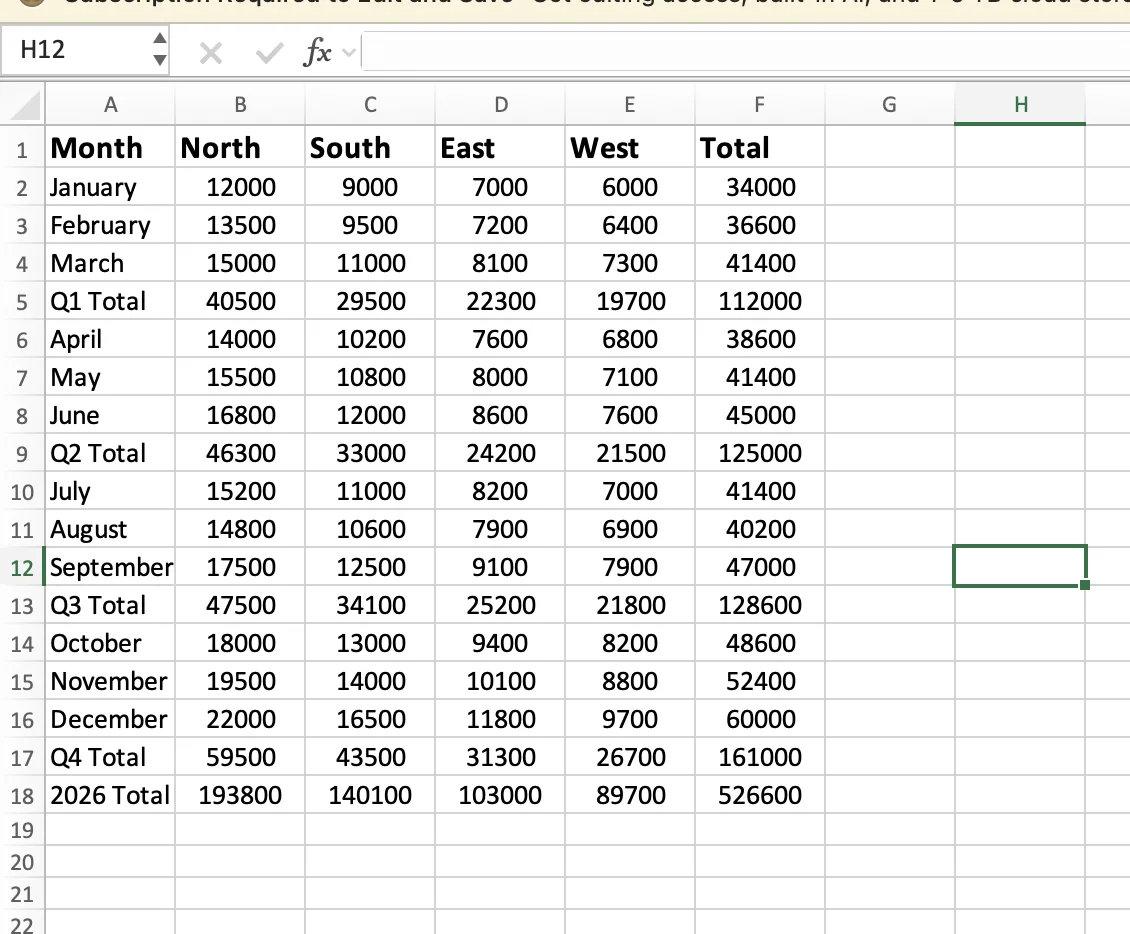Select the "July" cell
Viewport: 1130px width, 934px height.
pyautogui.click(x=110, y=492)
